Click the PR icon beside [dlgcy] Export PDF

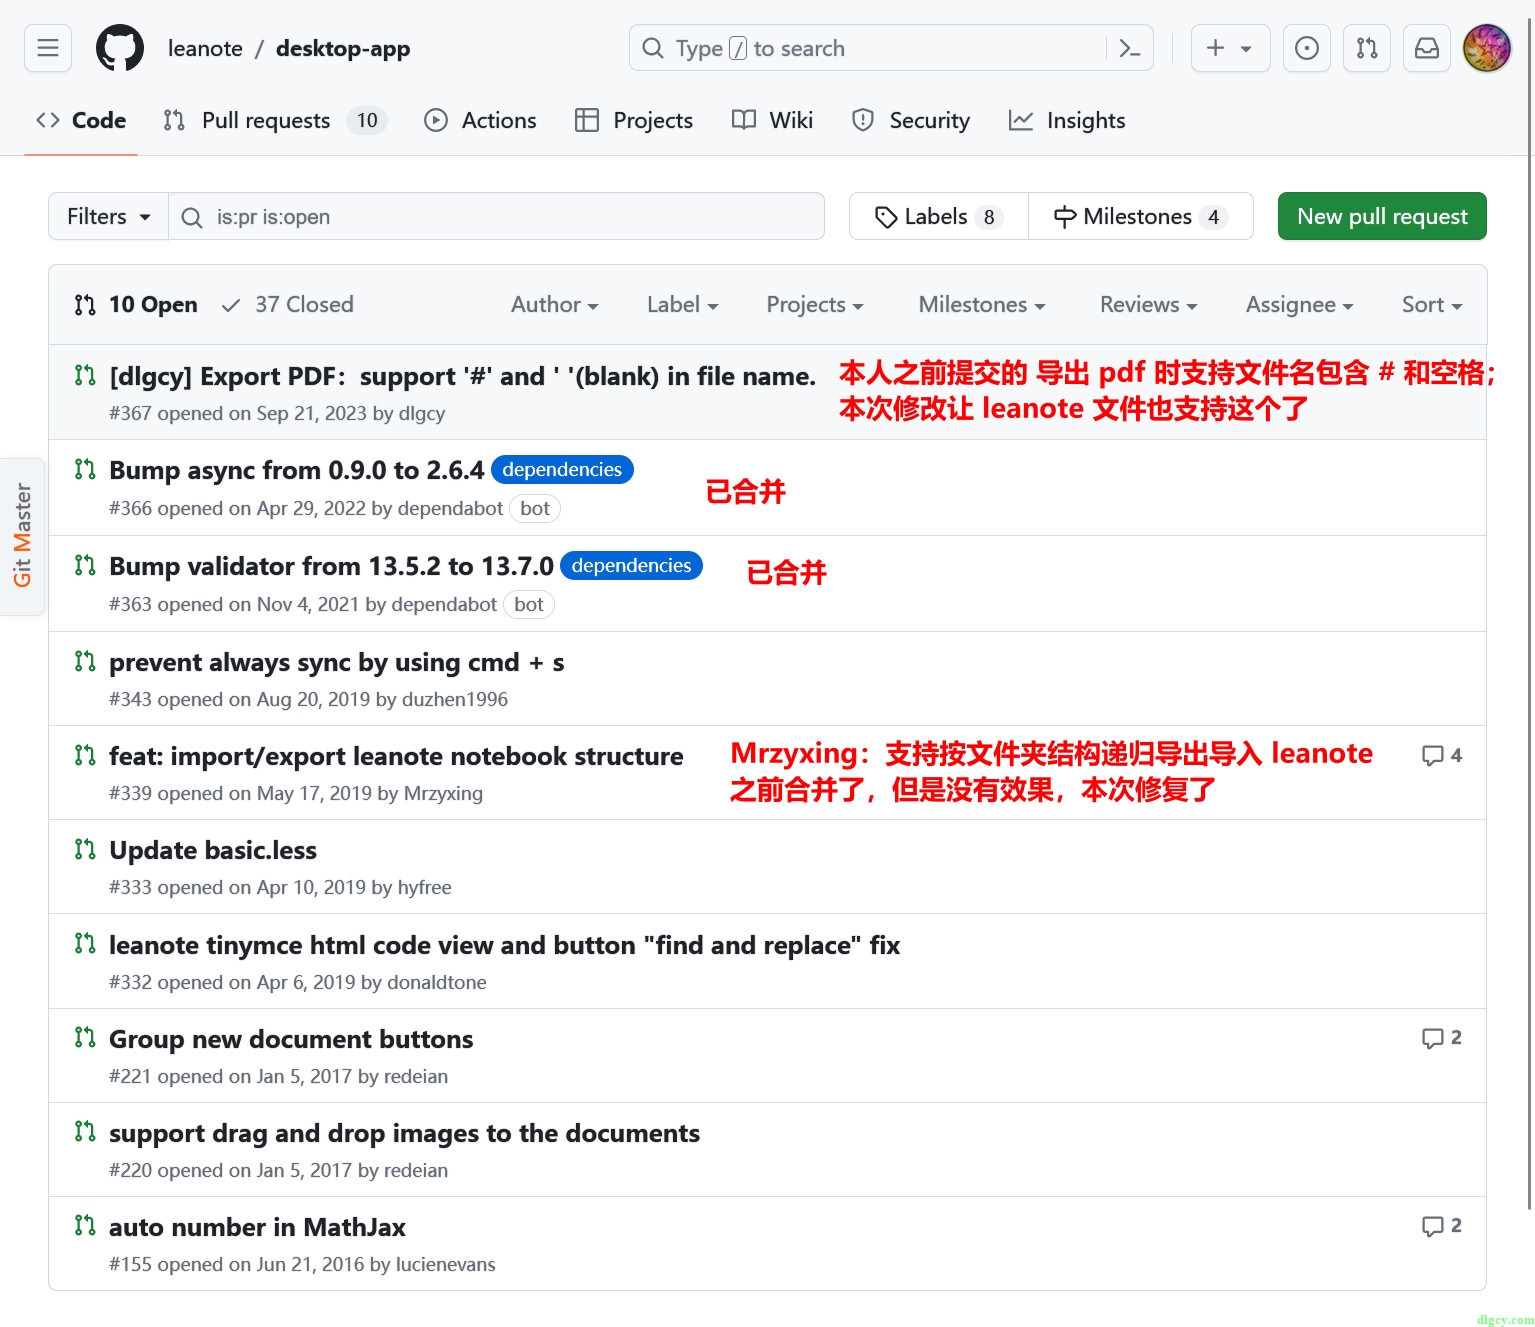(x=85, y=375)
